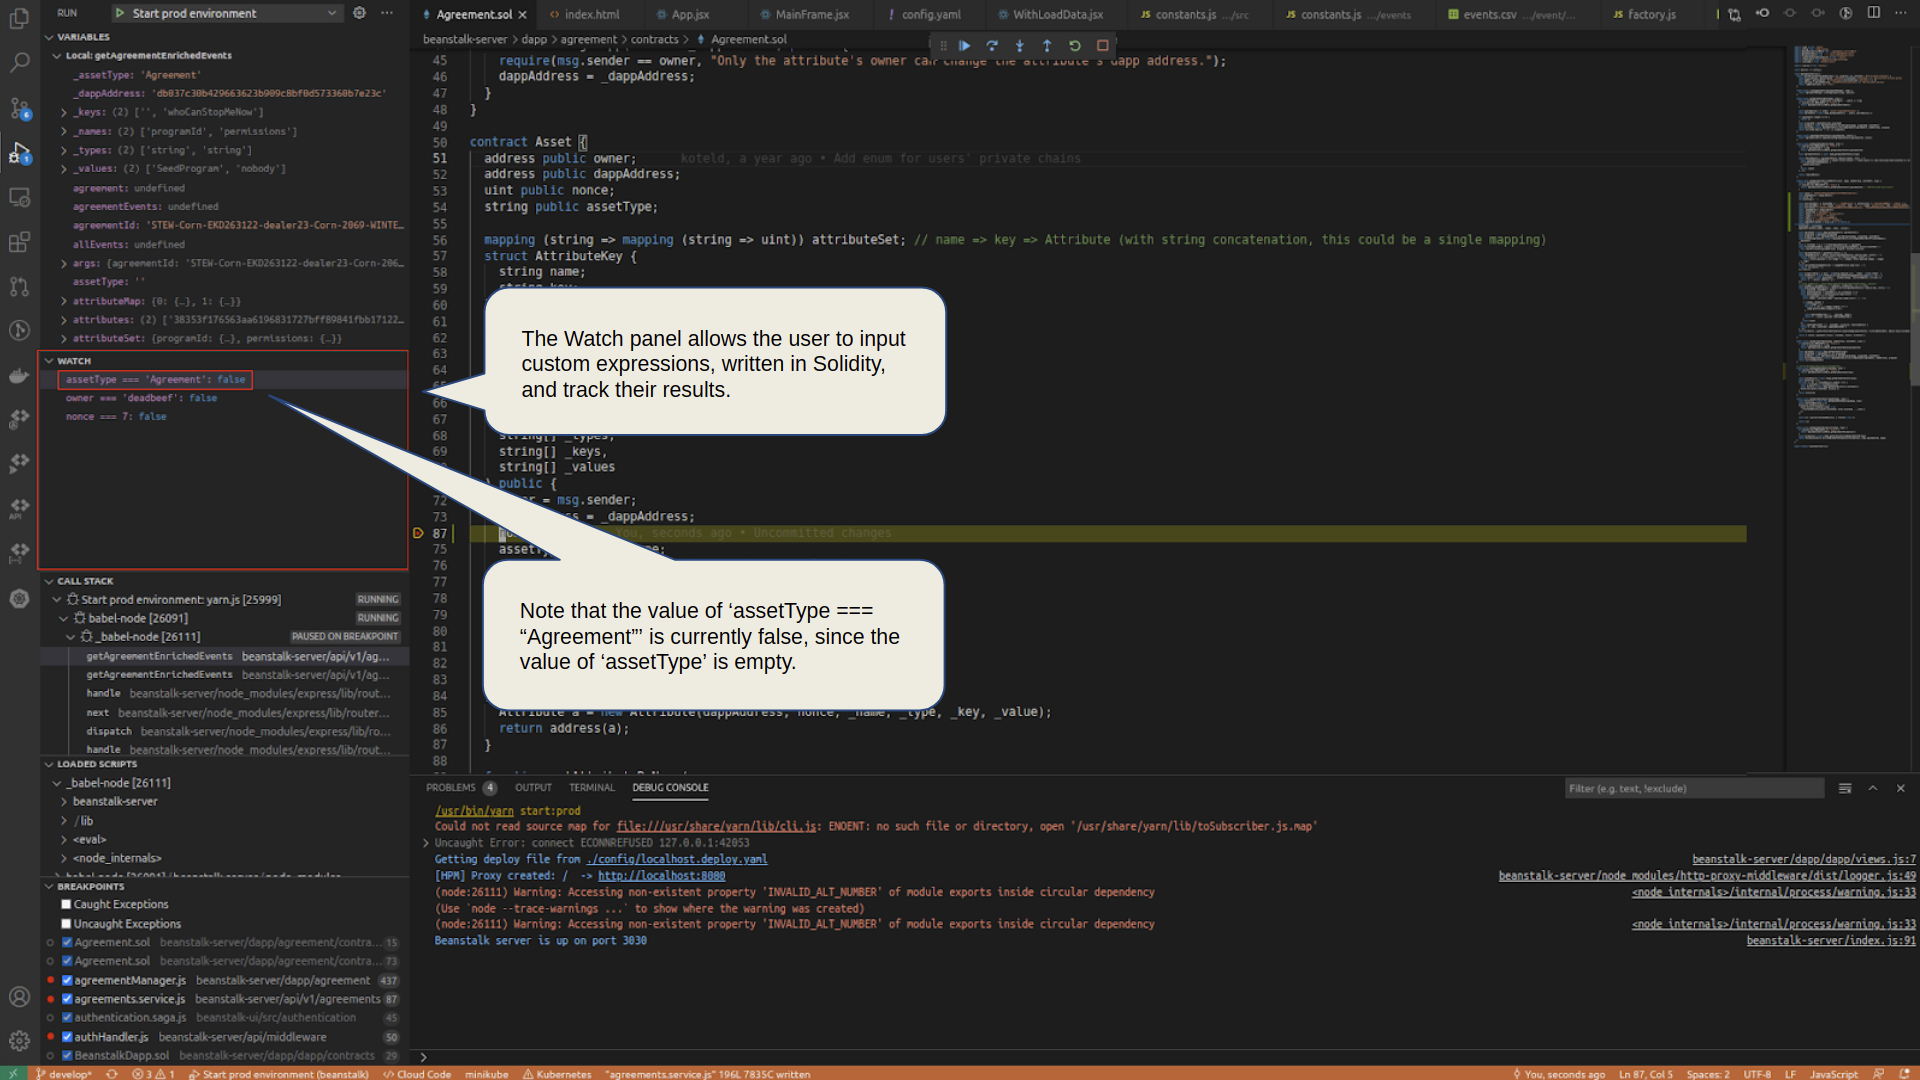1920x1080 pixels.
Task: Enable Caught Exceptions breakpoint checkbox
Action: (66, 905)
